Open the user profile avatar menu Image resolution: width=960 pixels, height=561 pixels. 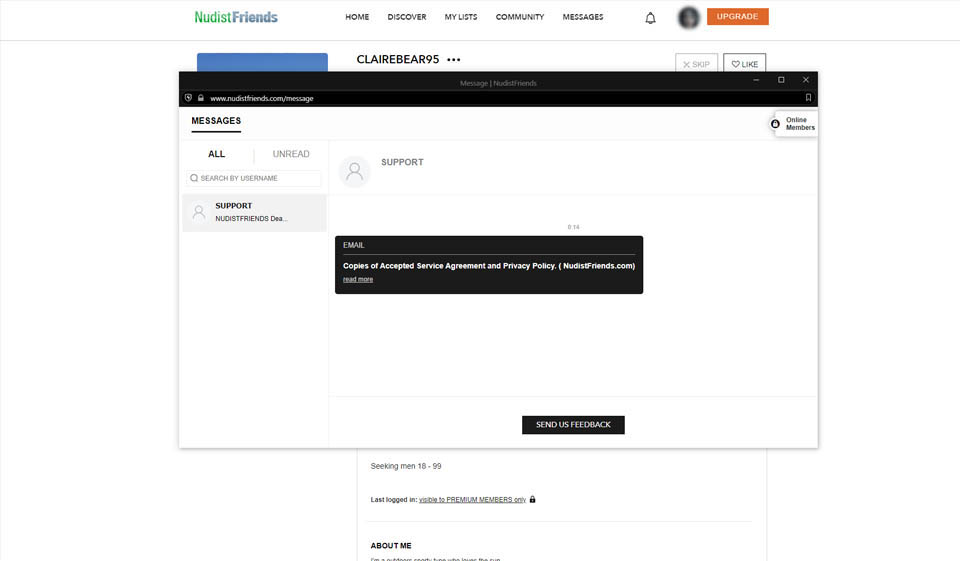(688, 17)
